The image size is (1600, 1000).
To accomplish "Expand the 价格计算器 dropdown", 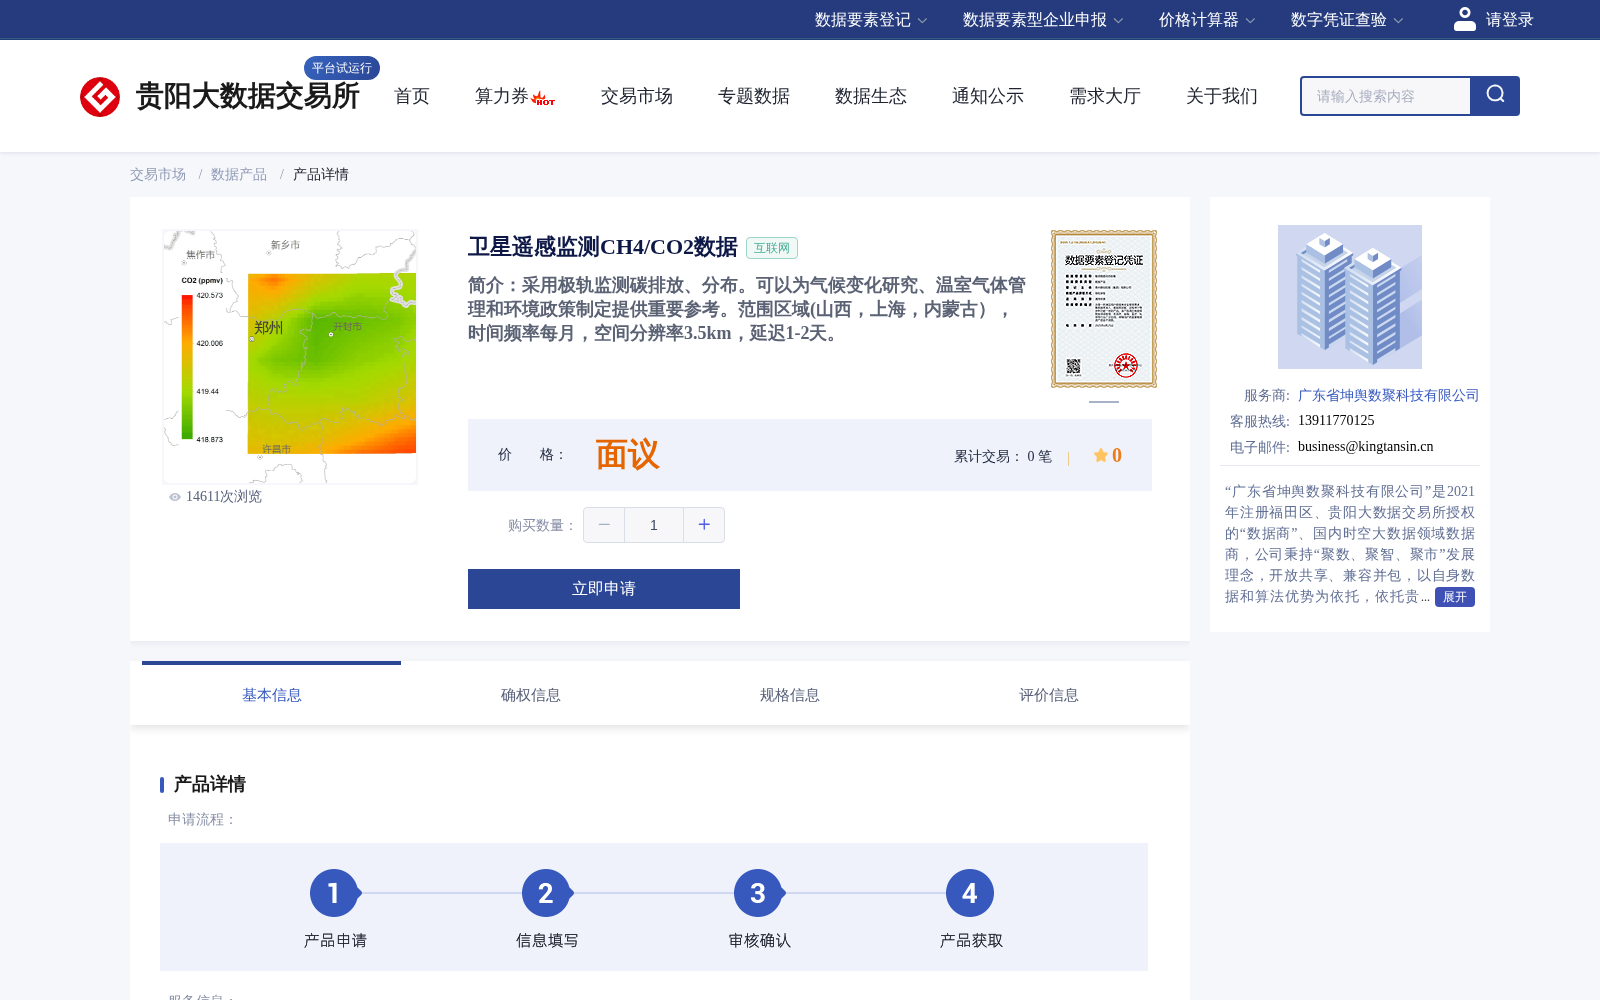I will pyautogui.click(x=1207, y=20).
